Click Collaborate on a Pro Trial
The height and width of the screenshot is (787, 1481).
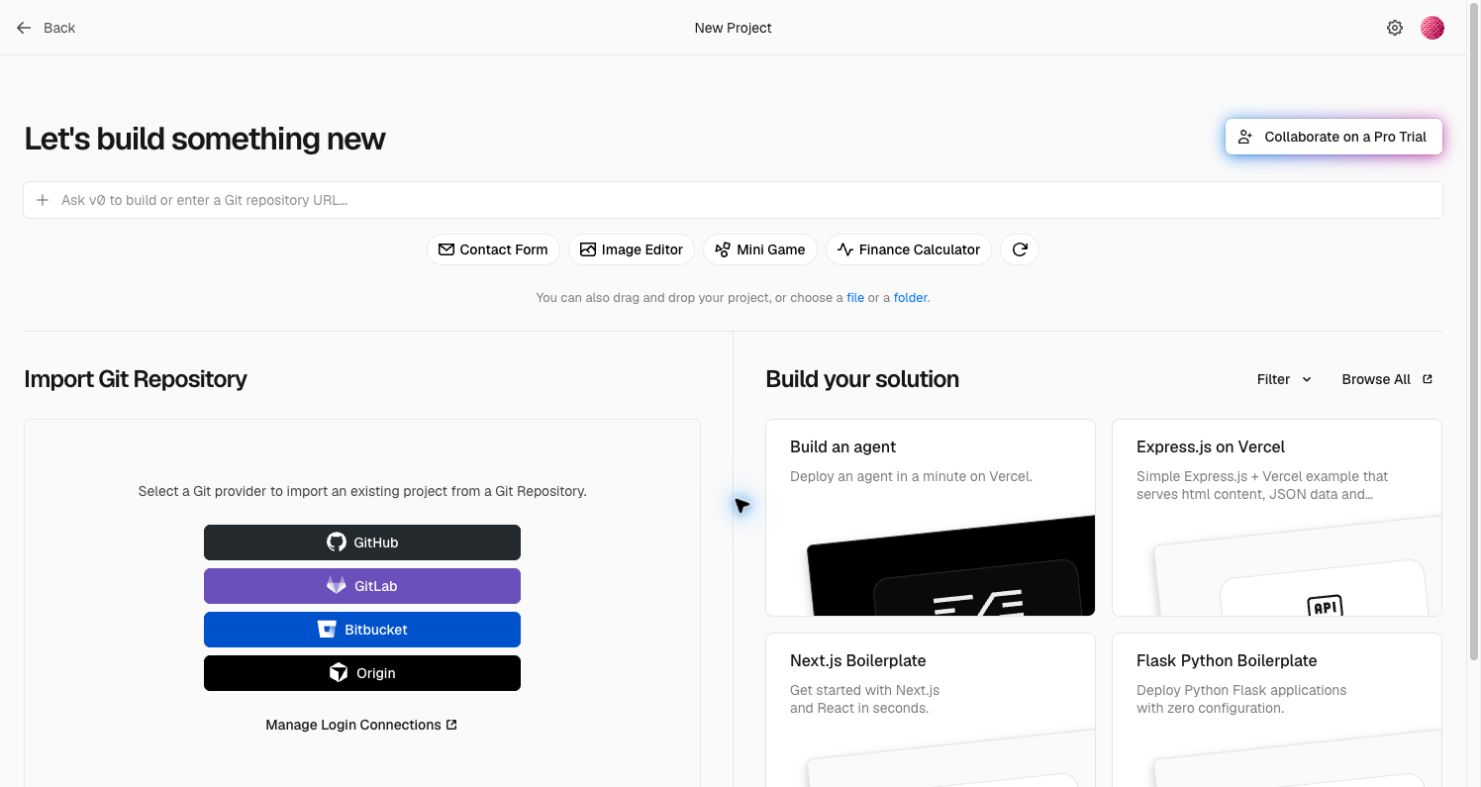(x=1334, y=137)
